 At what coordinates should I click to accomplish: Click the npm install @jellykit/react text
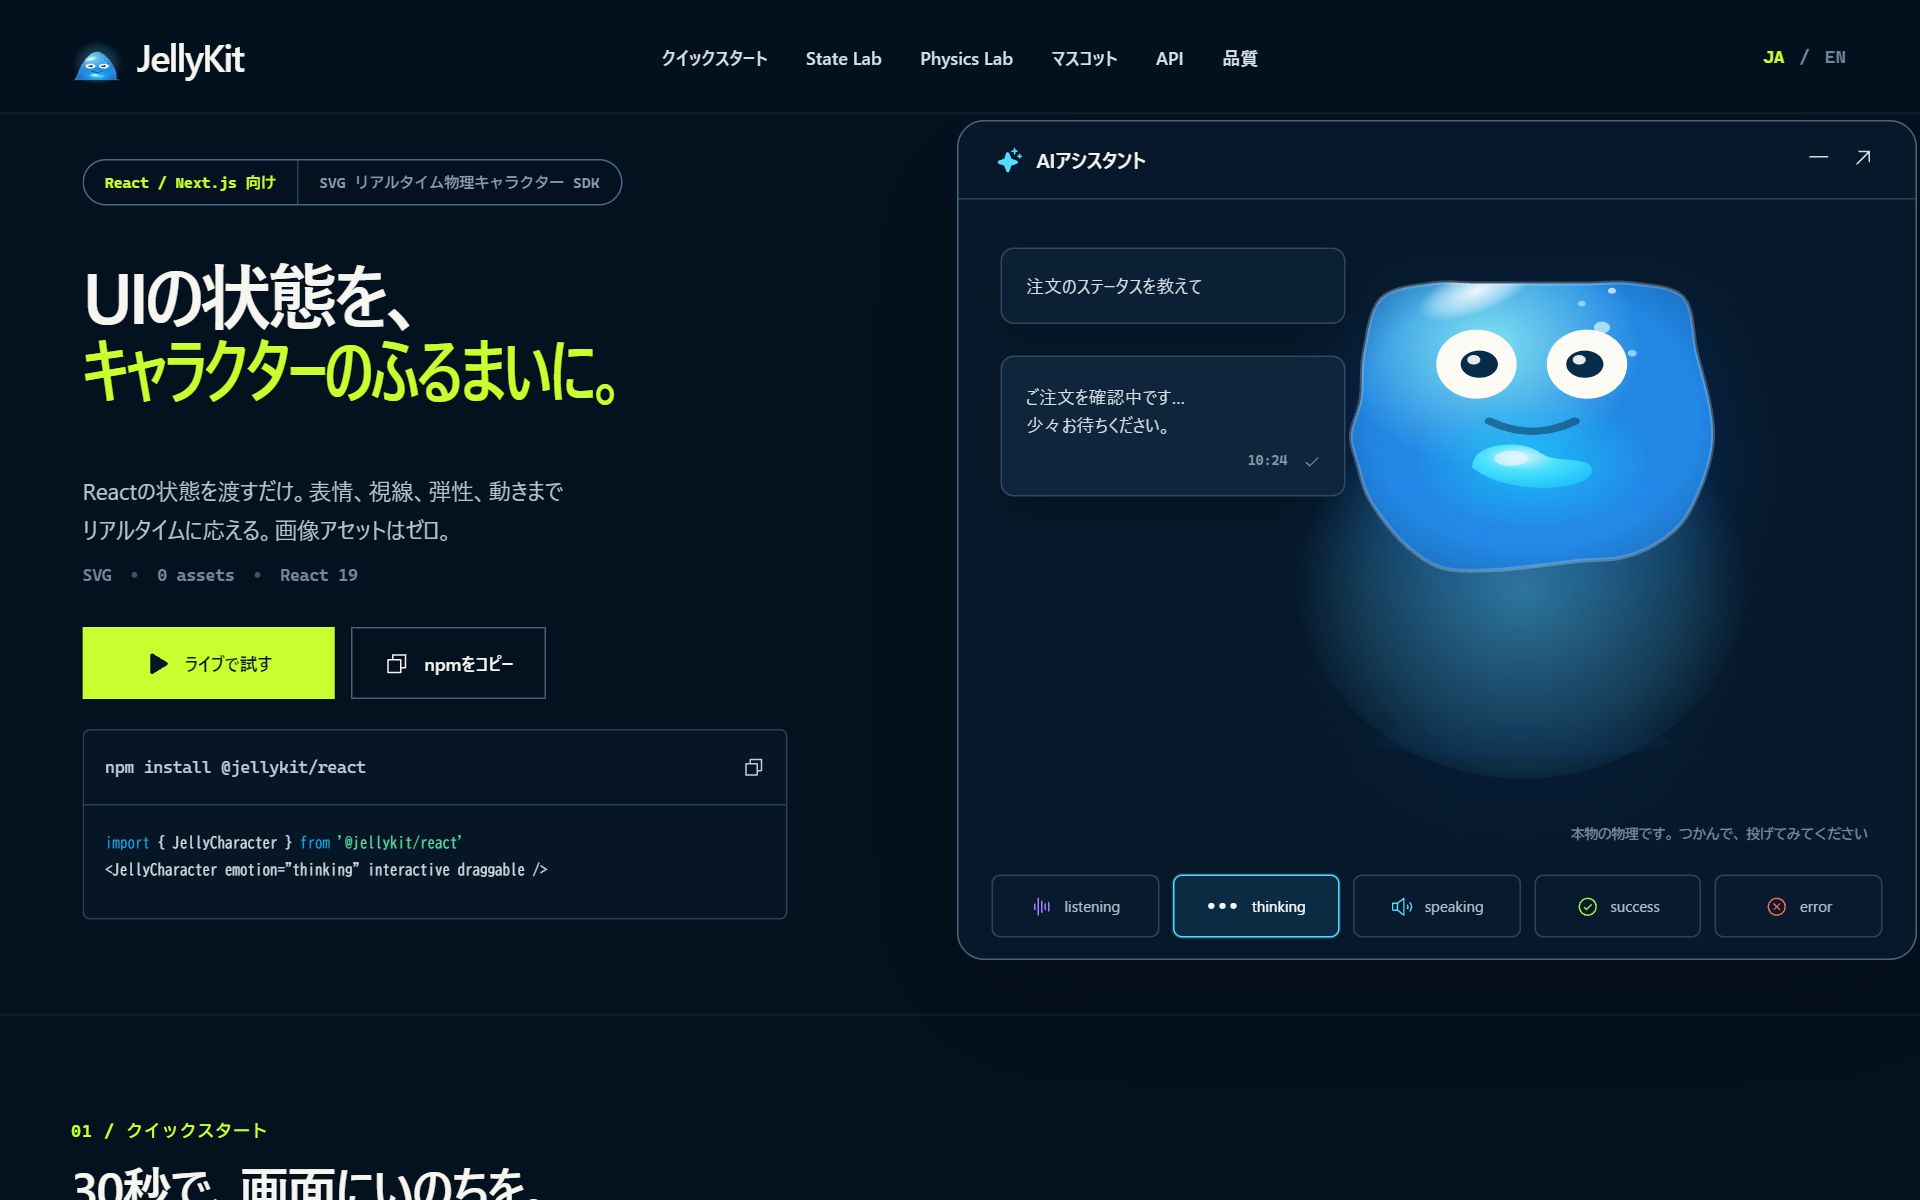[235, 767]
